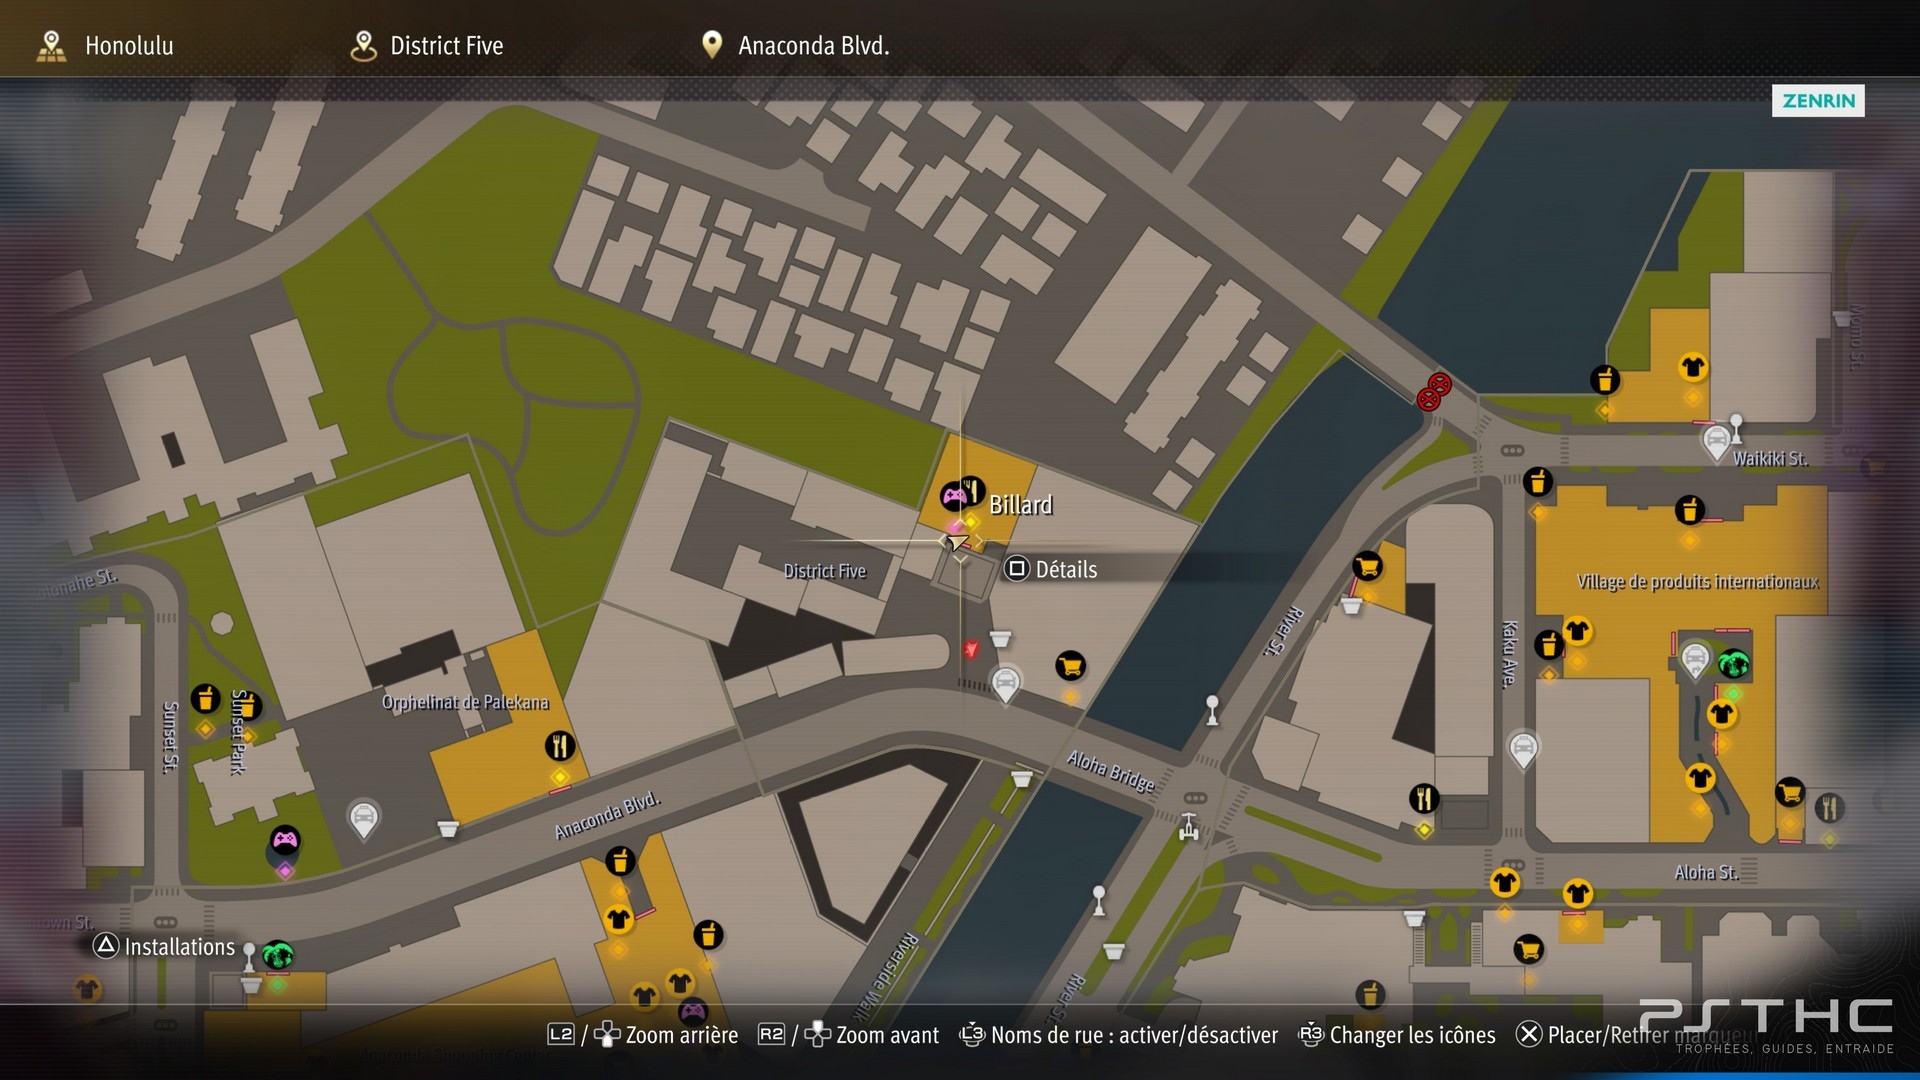Toggle a marker with Placer/Retirer marqueur
The height and width of the screenshot is (1080, 1920).
[1634, 1035]
